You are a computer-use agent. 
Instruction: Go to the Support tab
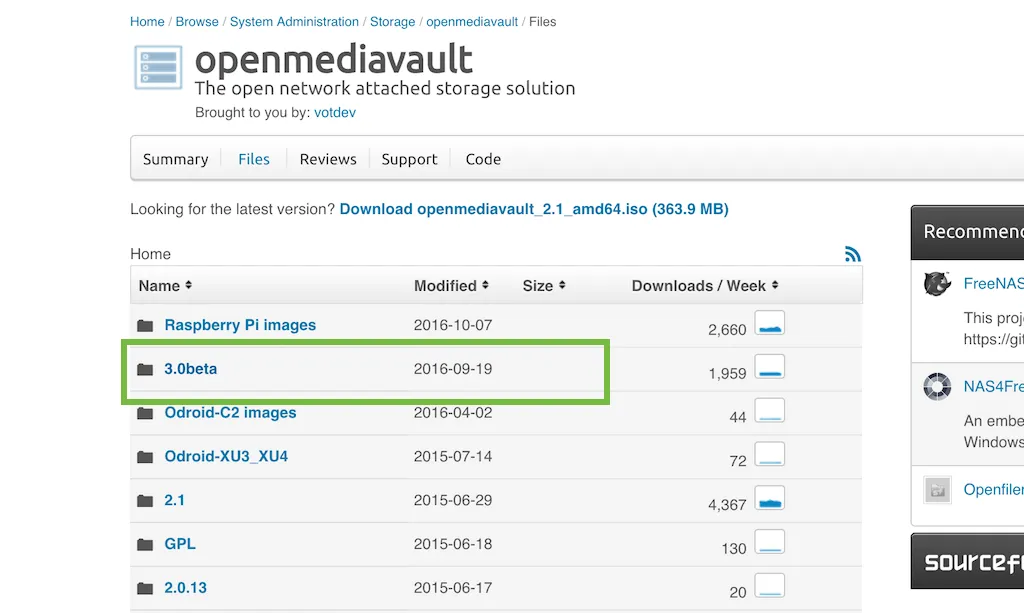tap(409, 159)
